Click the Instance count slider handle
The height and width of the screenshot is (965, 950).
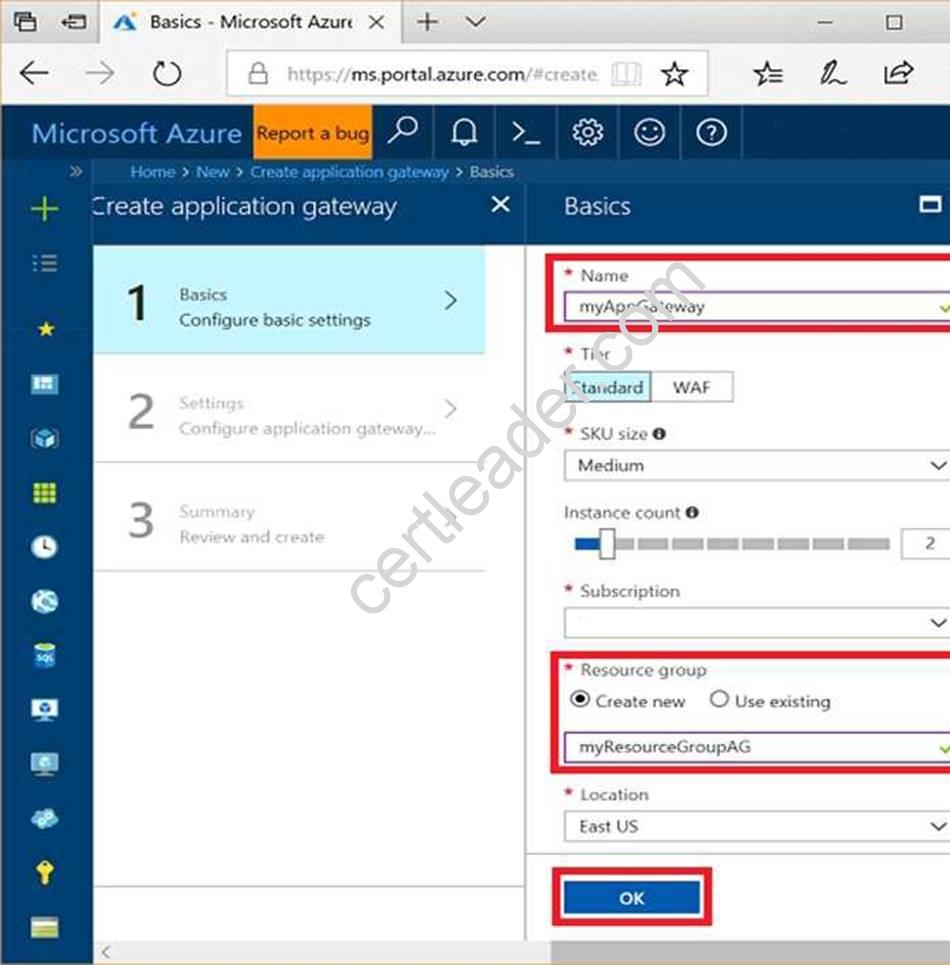coord(607,543)
